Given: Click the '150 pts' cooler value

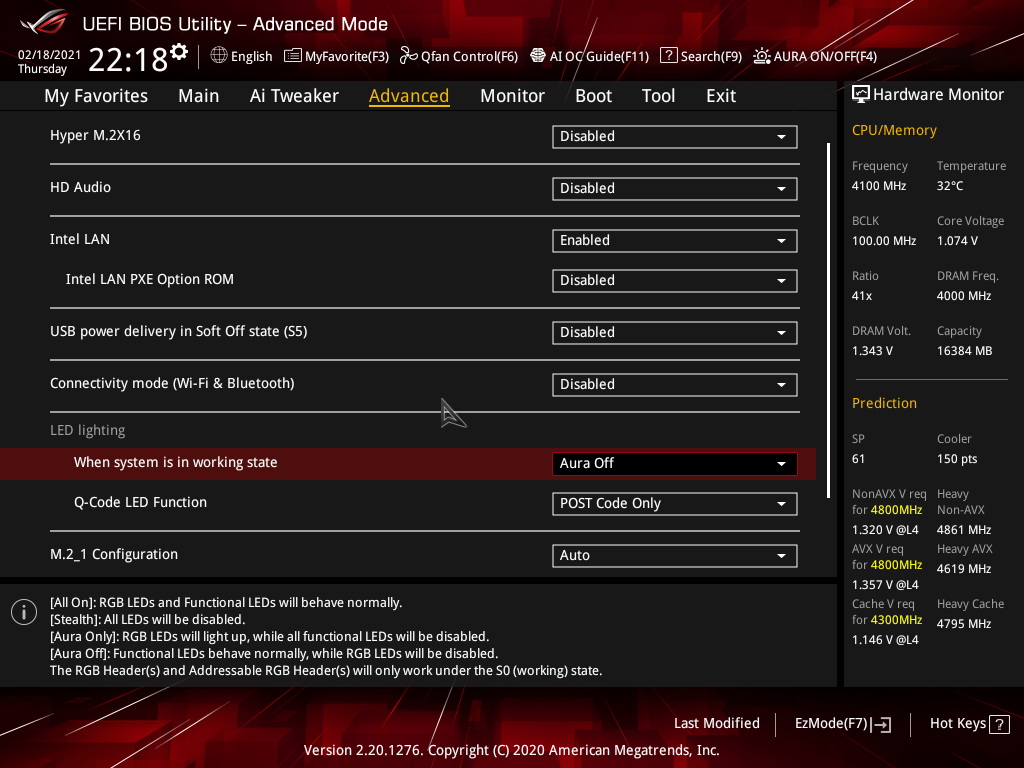Looking at the screenshot, I should point(957,459).
